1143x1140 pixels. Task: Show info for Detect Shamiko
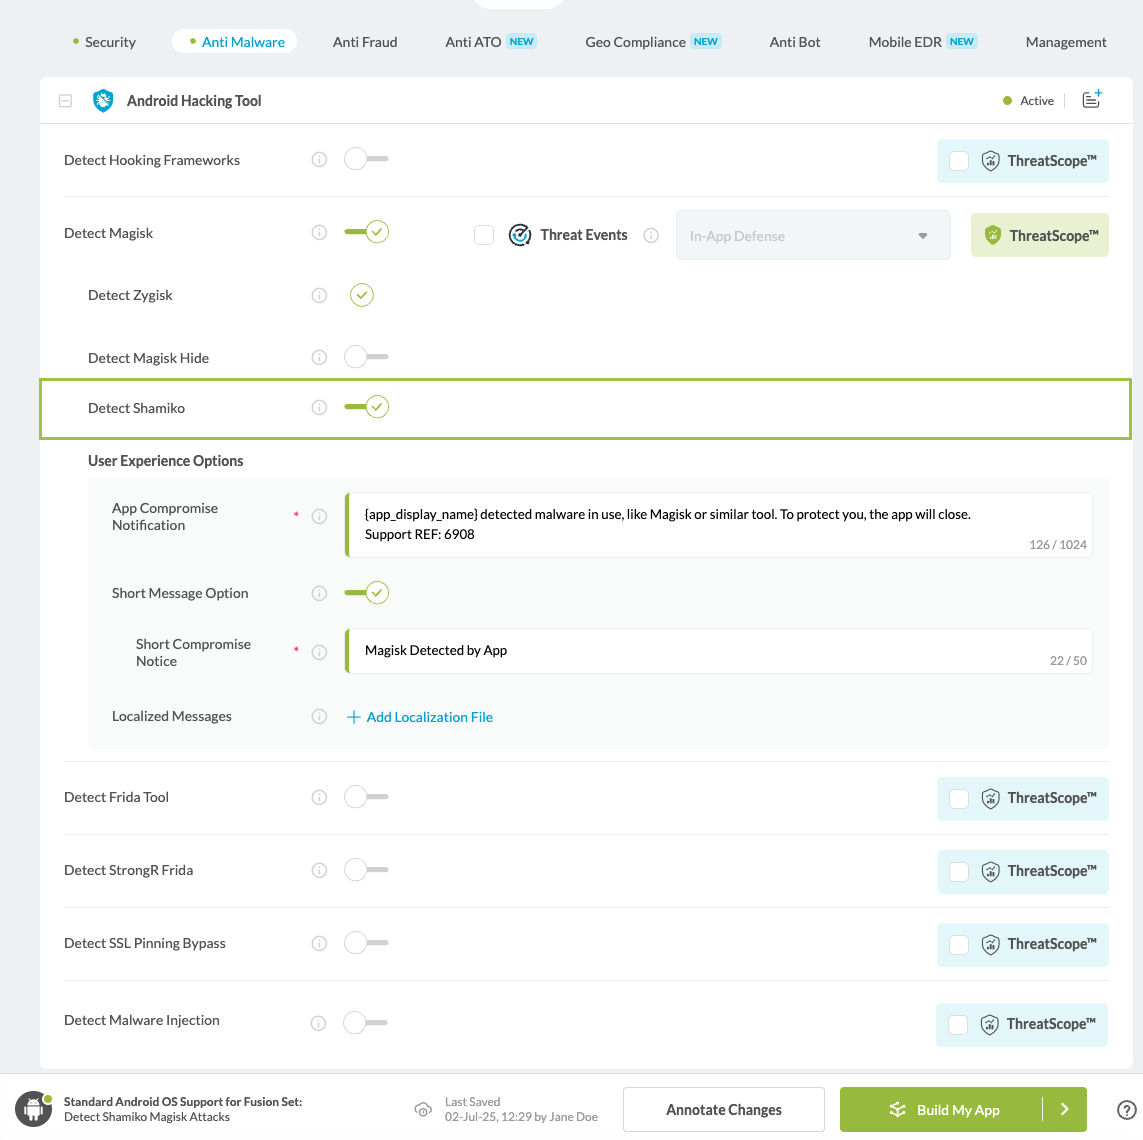pos(319,408)
